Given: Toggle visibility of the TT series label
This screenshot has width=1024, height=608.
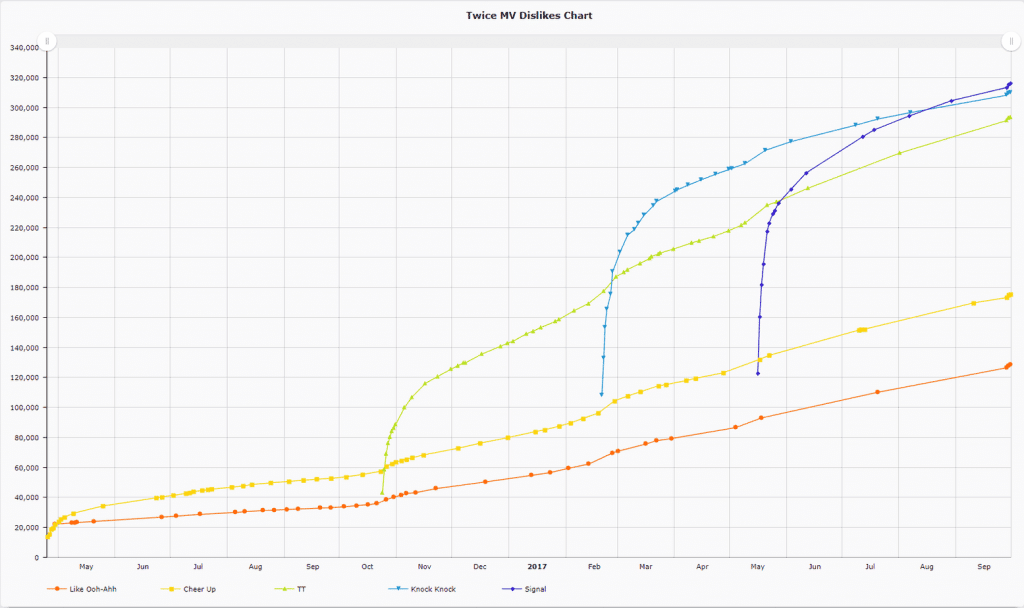Looking at the screenshot, I should [301, 589].
